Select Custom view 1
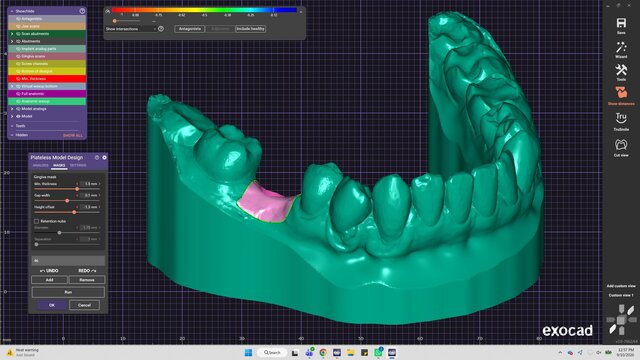640x360 pixels. point(621,295)
